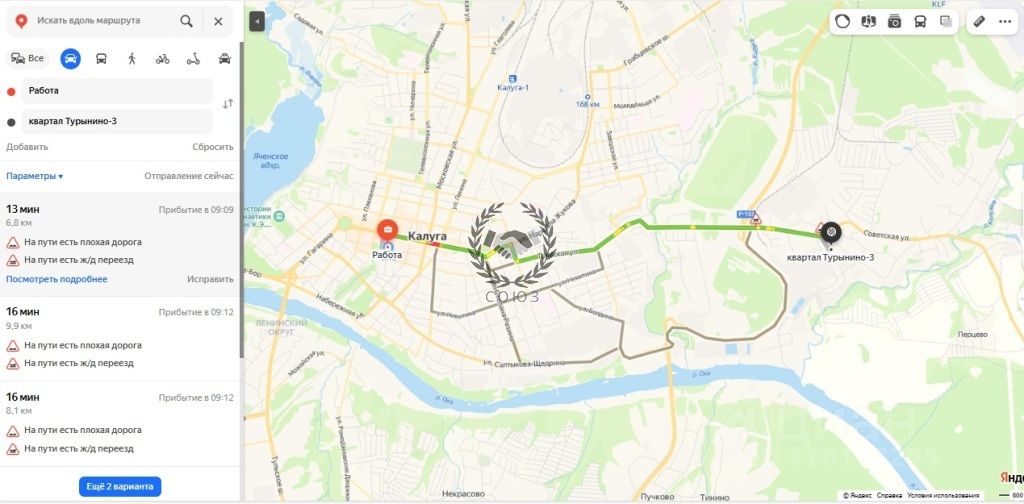1024x504 pixels.
Task: Toggle the public transport layer
Action: pos(920,22)
